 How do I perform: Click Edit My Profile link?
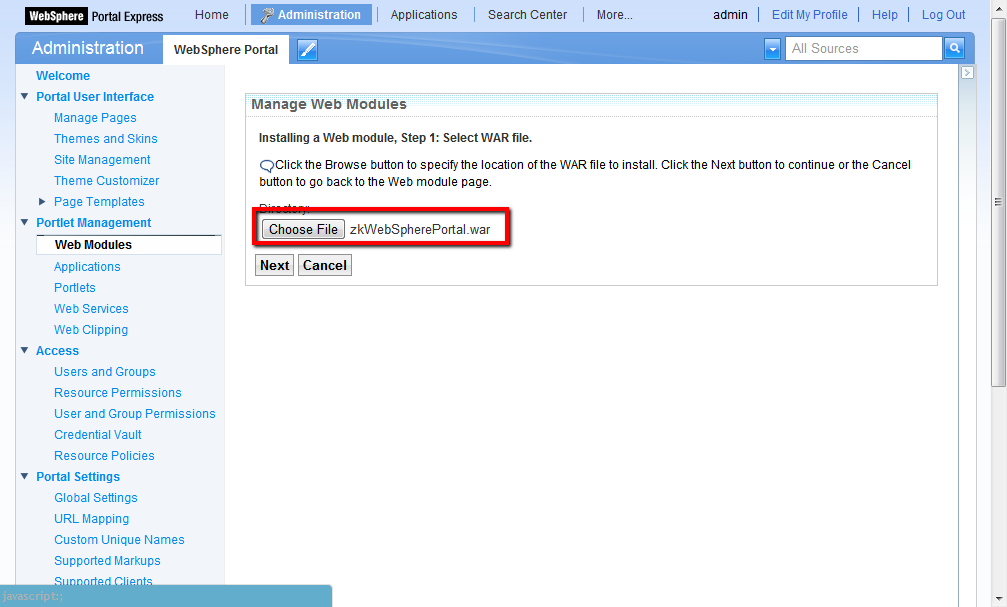[809, 14]
